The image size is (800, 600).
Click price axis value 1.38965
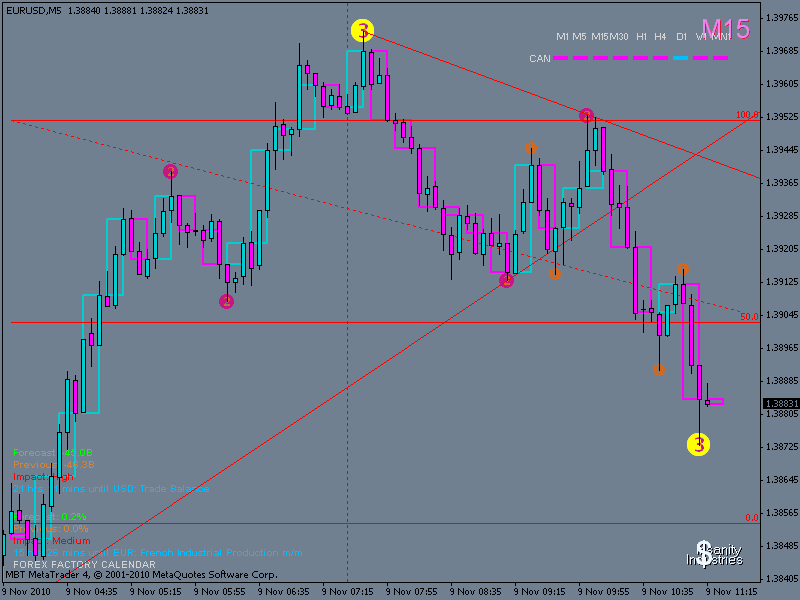click(x=782, y=348)
